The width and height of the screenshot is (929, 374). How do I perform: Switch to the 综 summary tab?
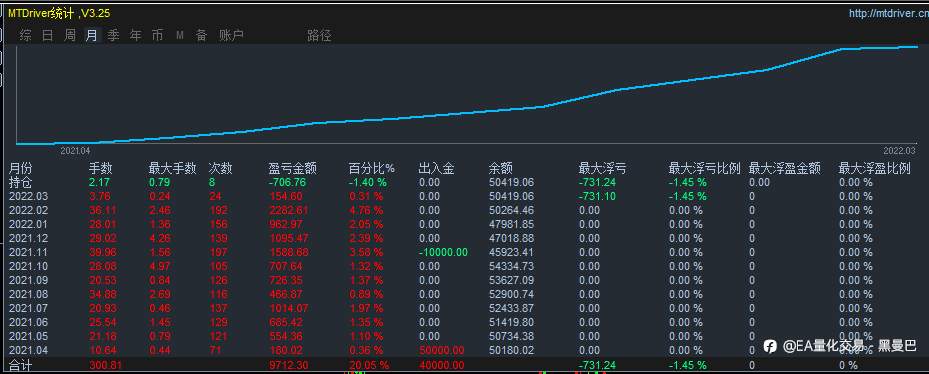pos(25,36)
